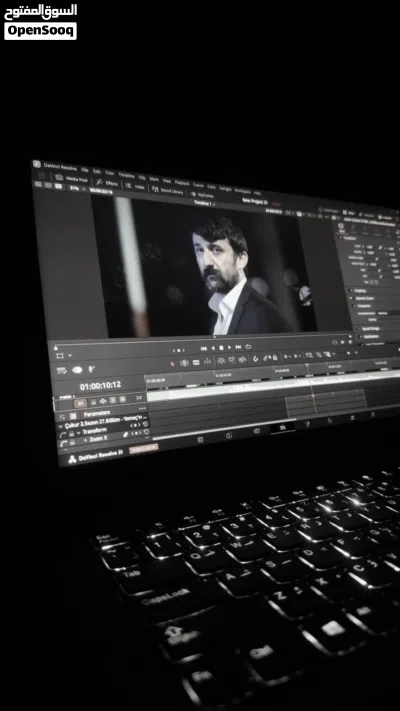This screenshot has height=711, width=400.
Task: Click the Insert Clip tool
Action: (x=221, y=360)
